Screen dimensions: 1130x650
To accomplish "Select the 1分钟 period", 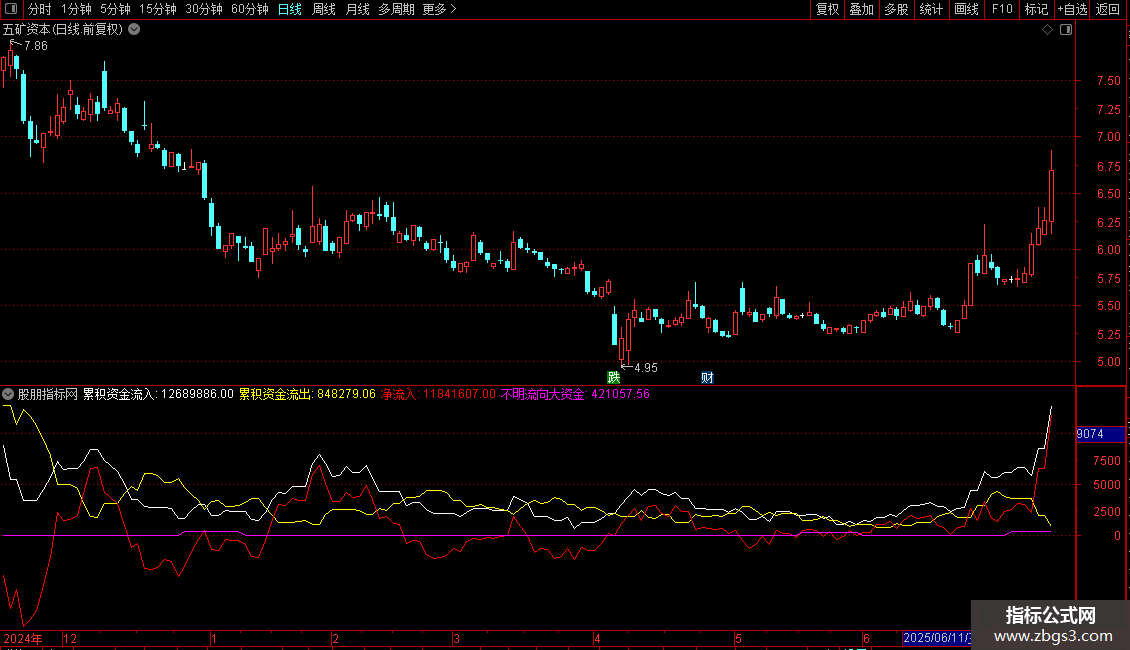I will 76,9.
